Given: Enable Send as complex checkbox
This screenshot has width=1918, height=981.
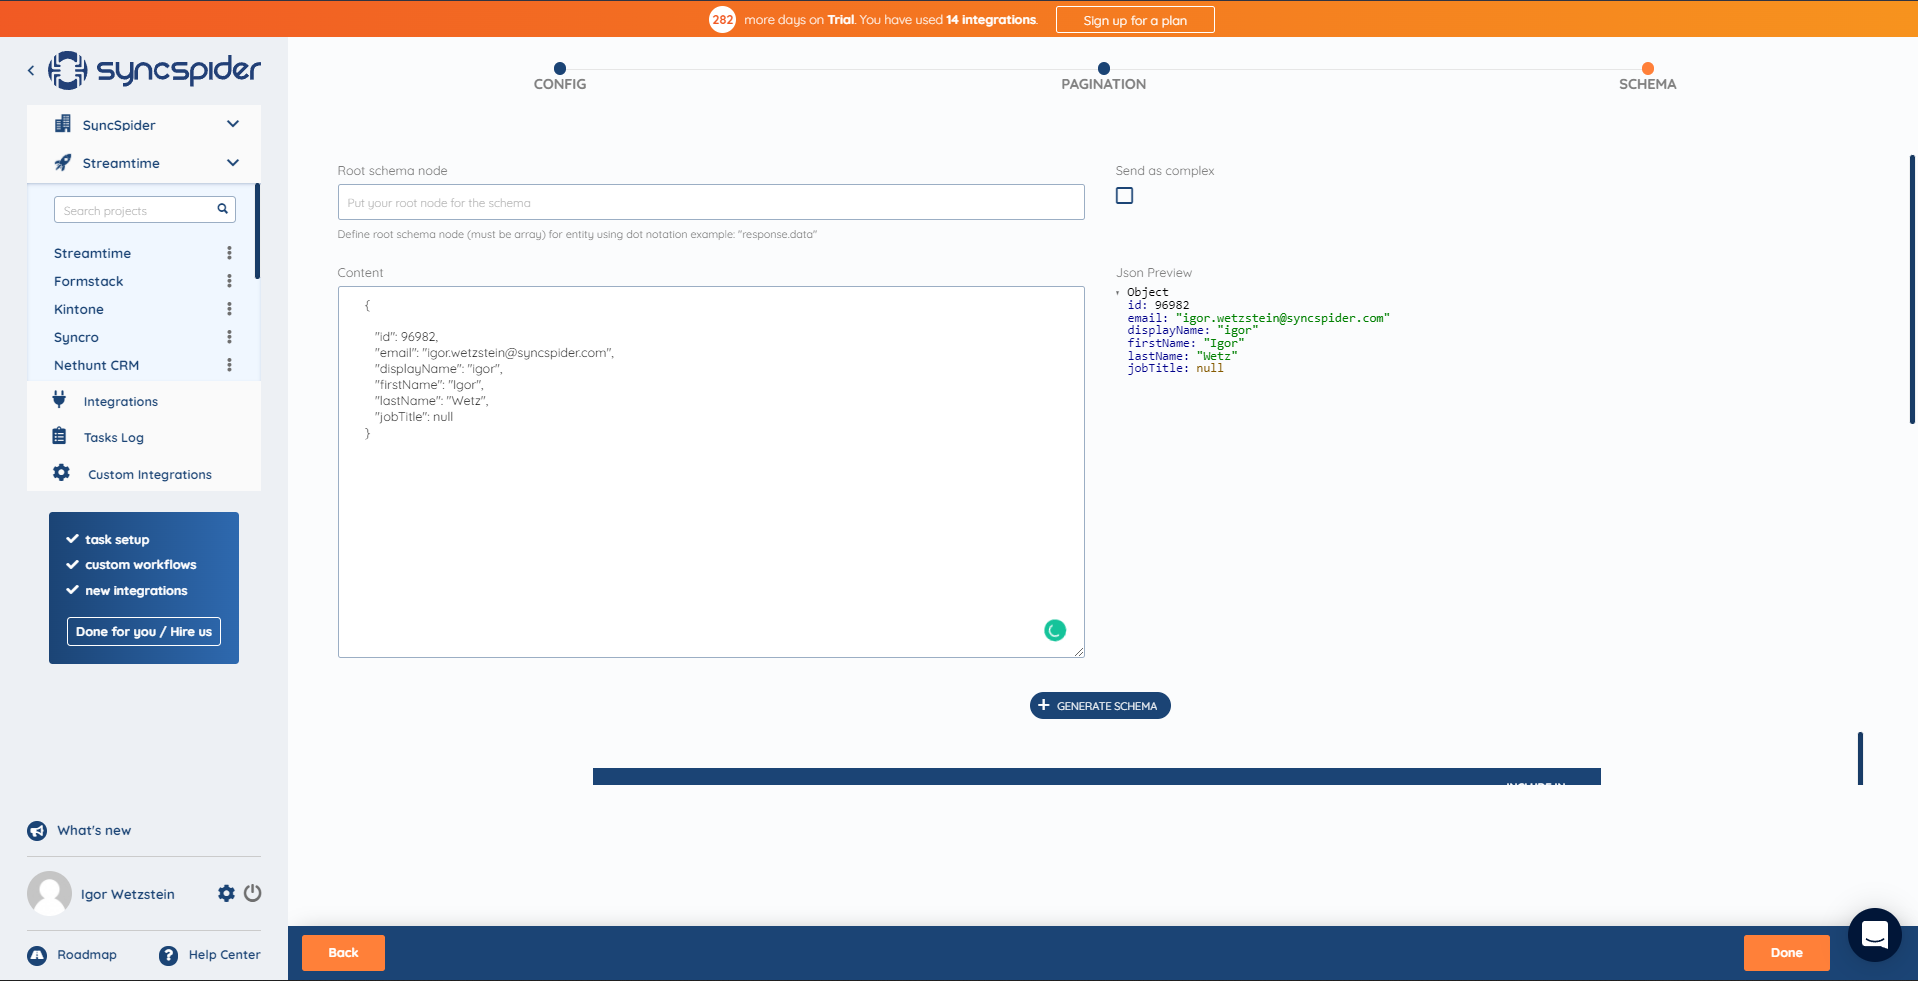Looking at the screenshot, I should tap(1125, 195).
